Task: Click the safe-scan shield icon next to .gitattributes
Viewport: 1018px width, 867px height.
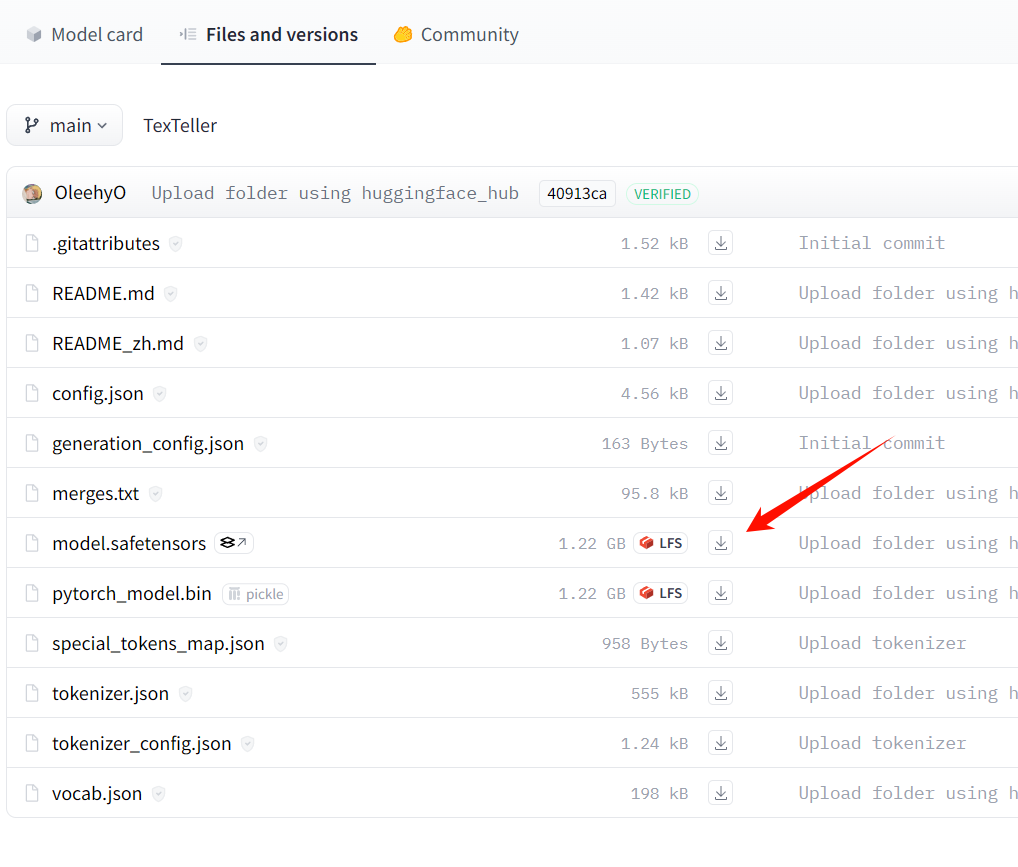Action: click(x=175, y=244)
